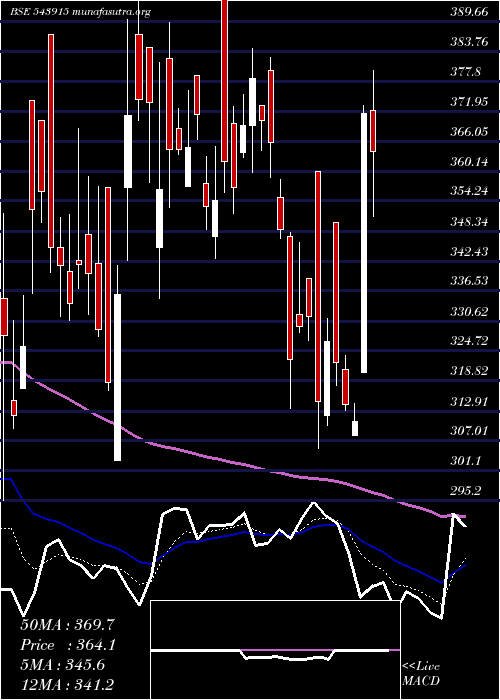Click the 295.2 price axis label
Screen dimensions: 500x700
[466, 491]
